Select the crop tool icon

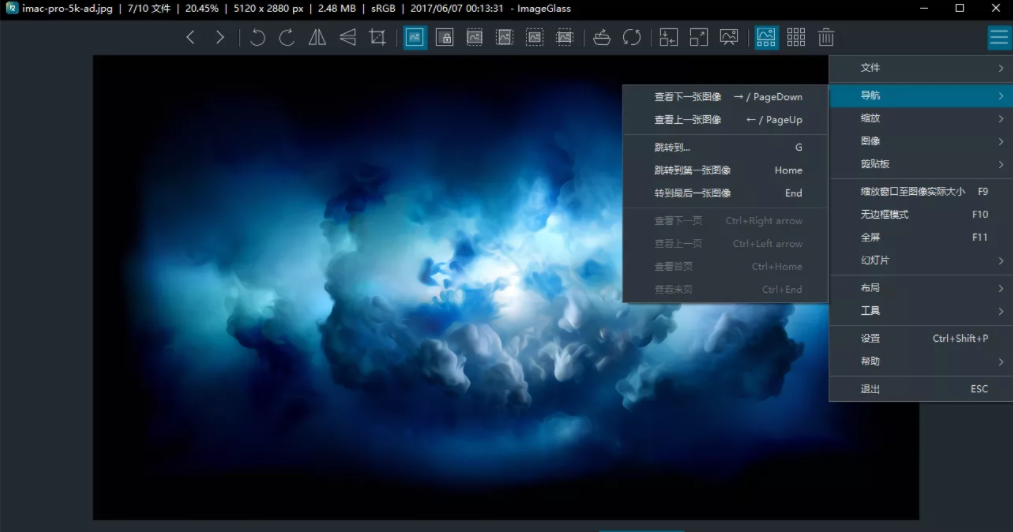(x=377, y=38)
